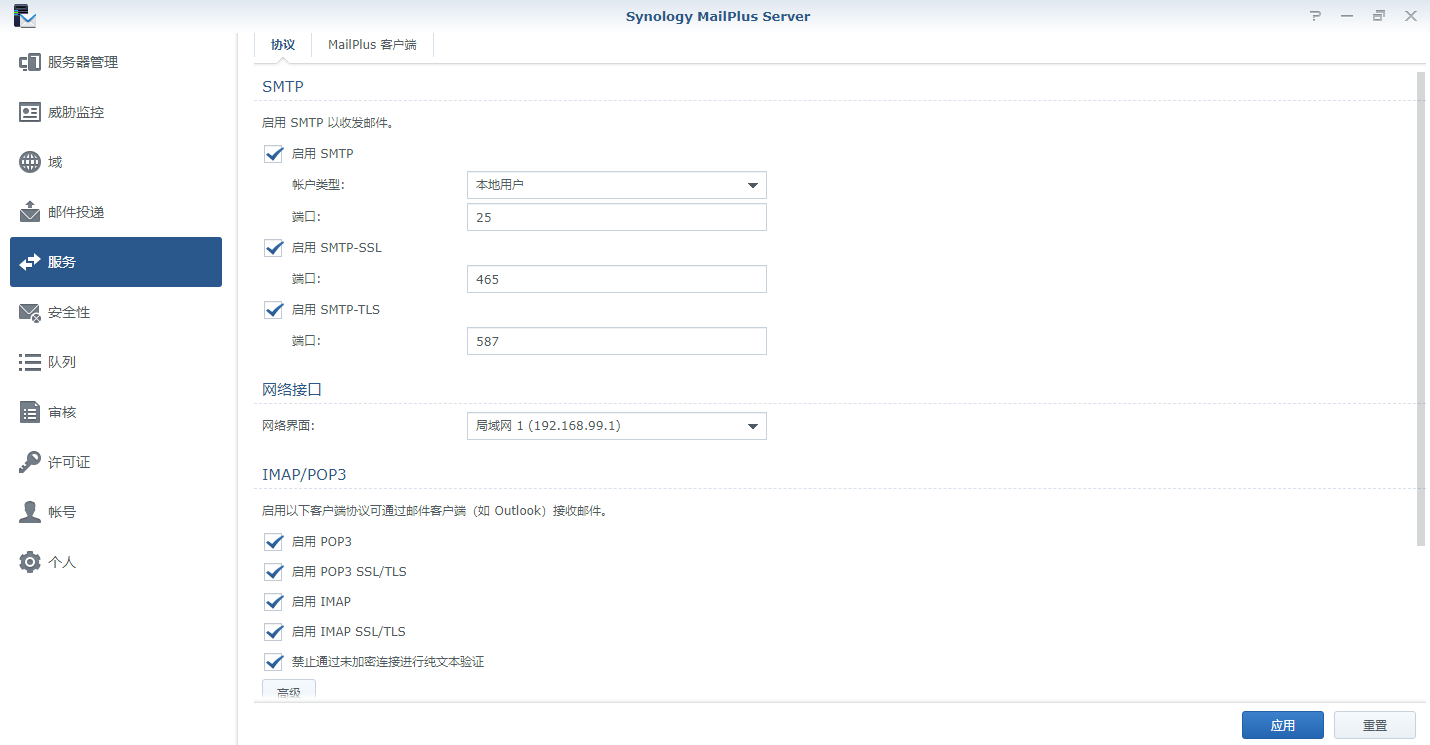The width and height of the screenshot is (1430, 745).
Task: Open Server Management via its sidebar icon
Action: pyautogui.click(x=30, y=62)
